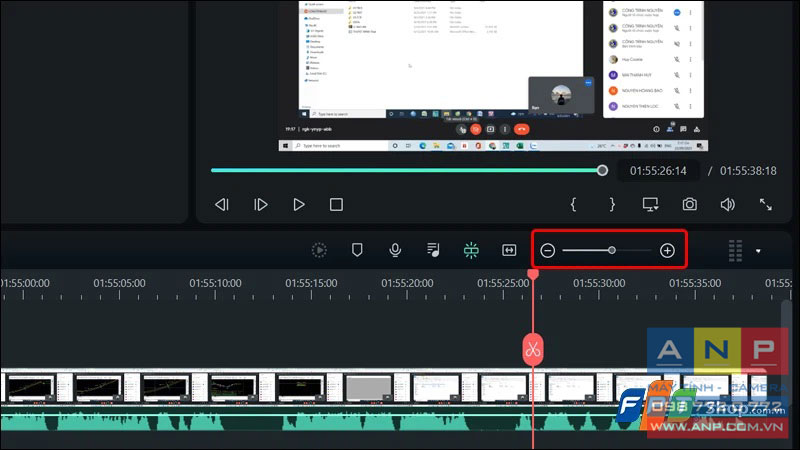Image resolution: width=800 pixels, height=450 pixels.
Task: Zoom in timeline with the plus button
Action: tap(667, 251)
